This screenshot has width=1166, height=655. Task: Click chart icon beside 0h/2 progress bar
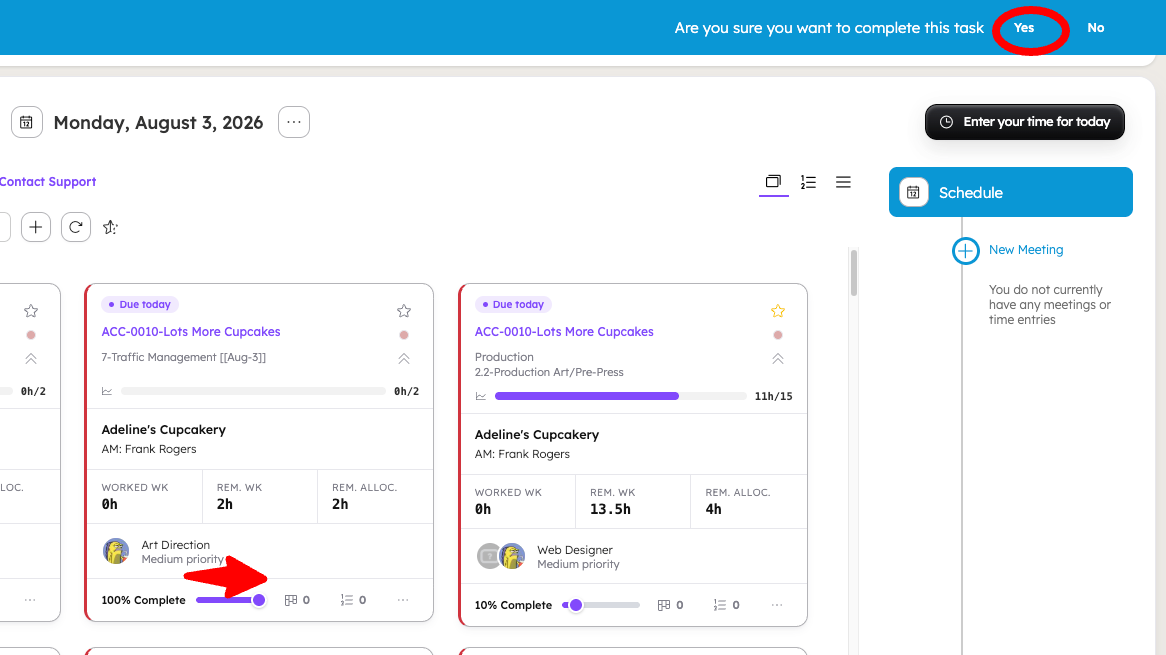107,391
